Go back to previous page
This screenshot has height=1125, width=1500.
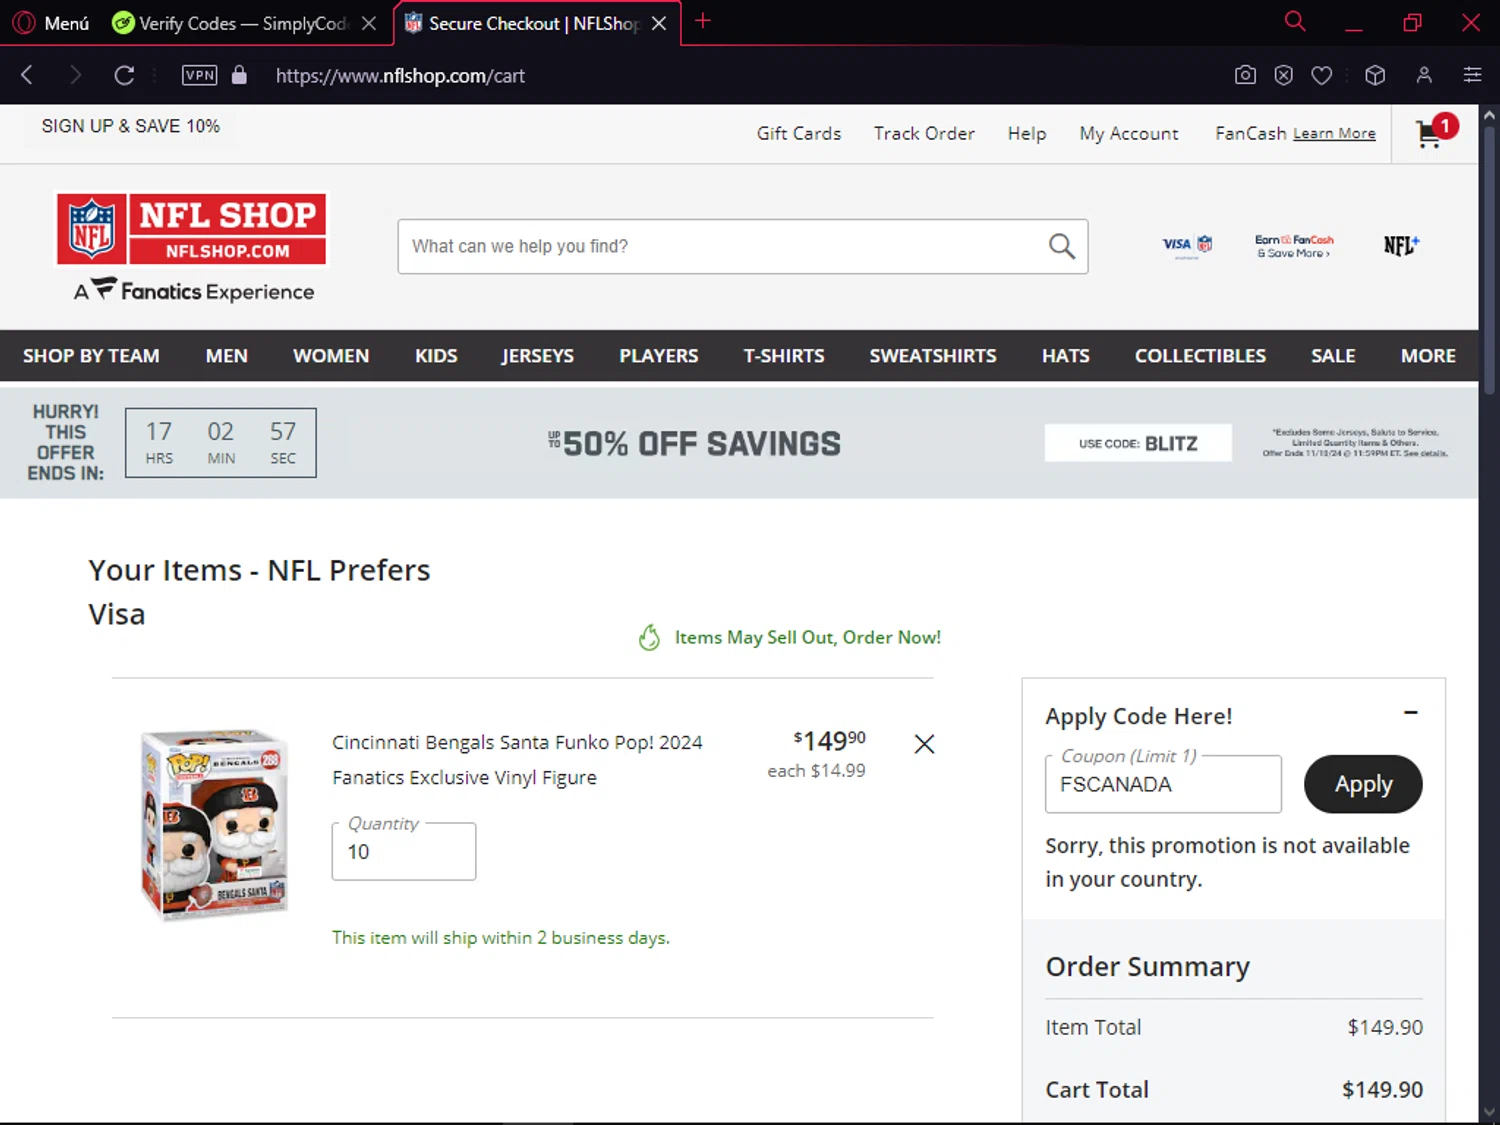[27, 75]
